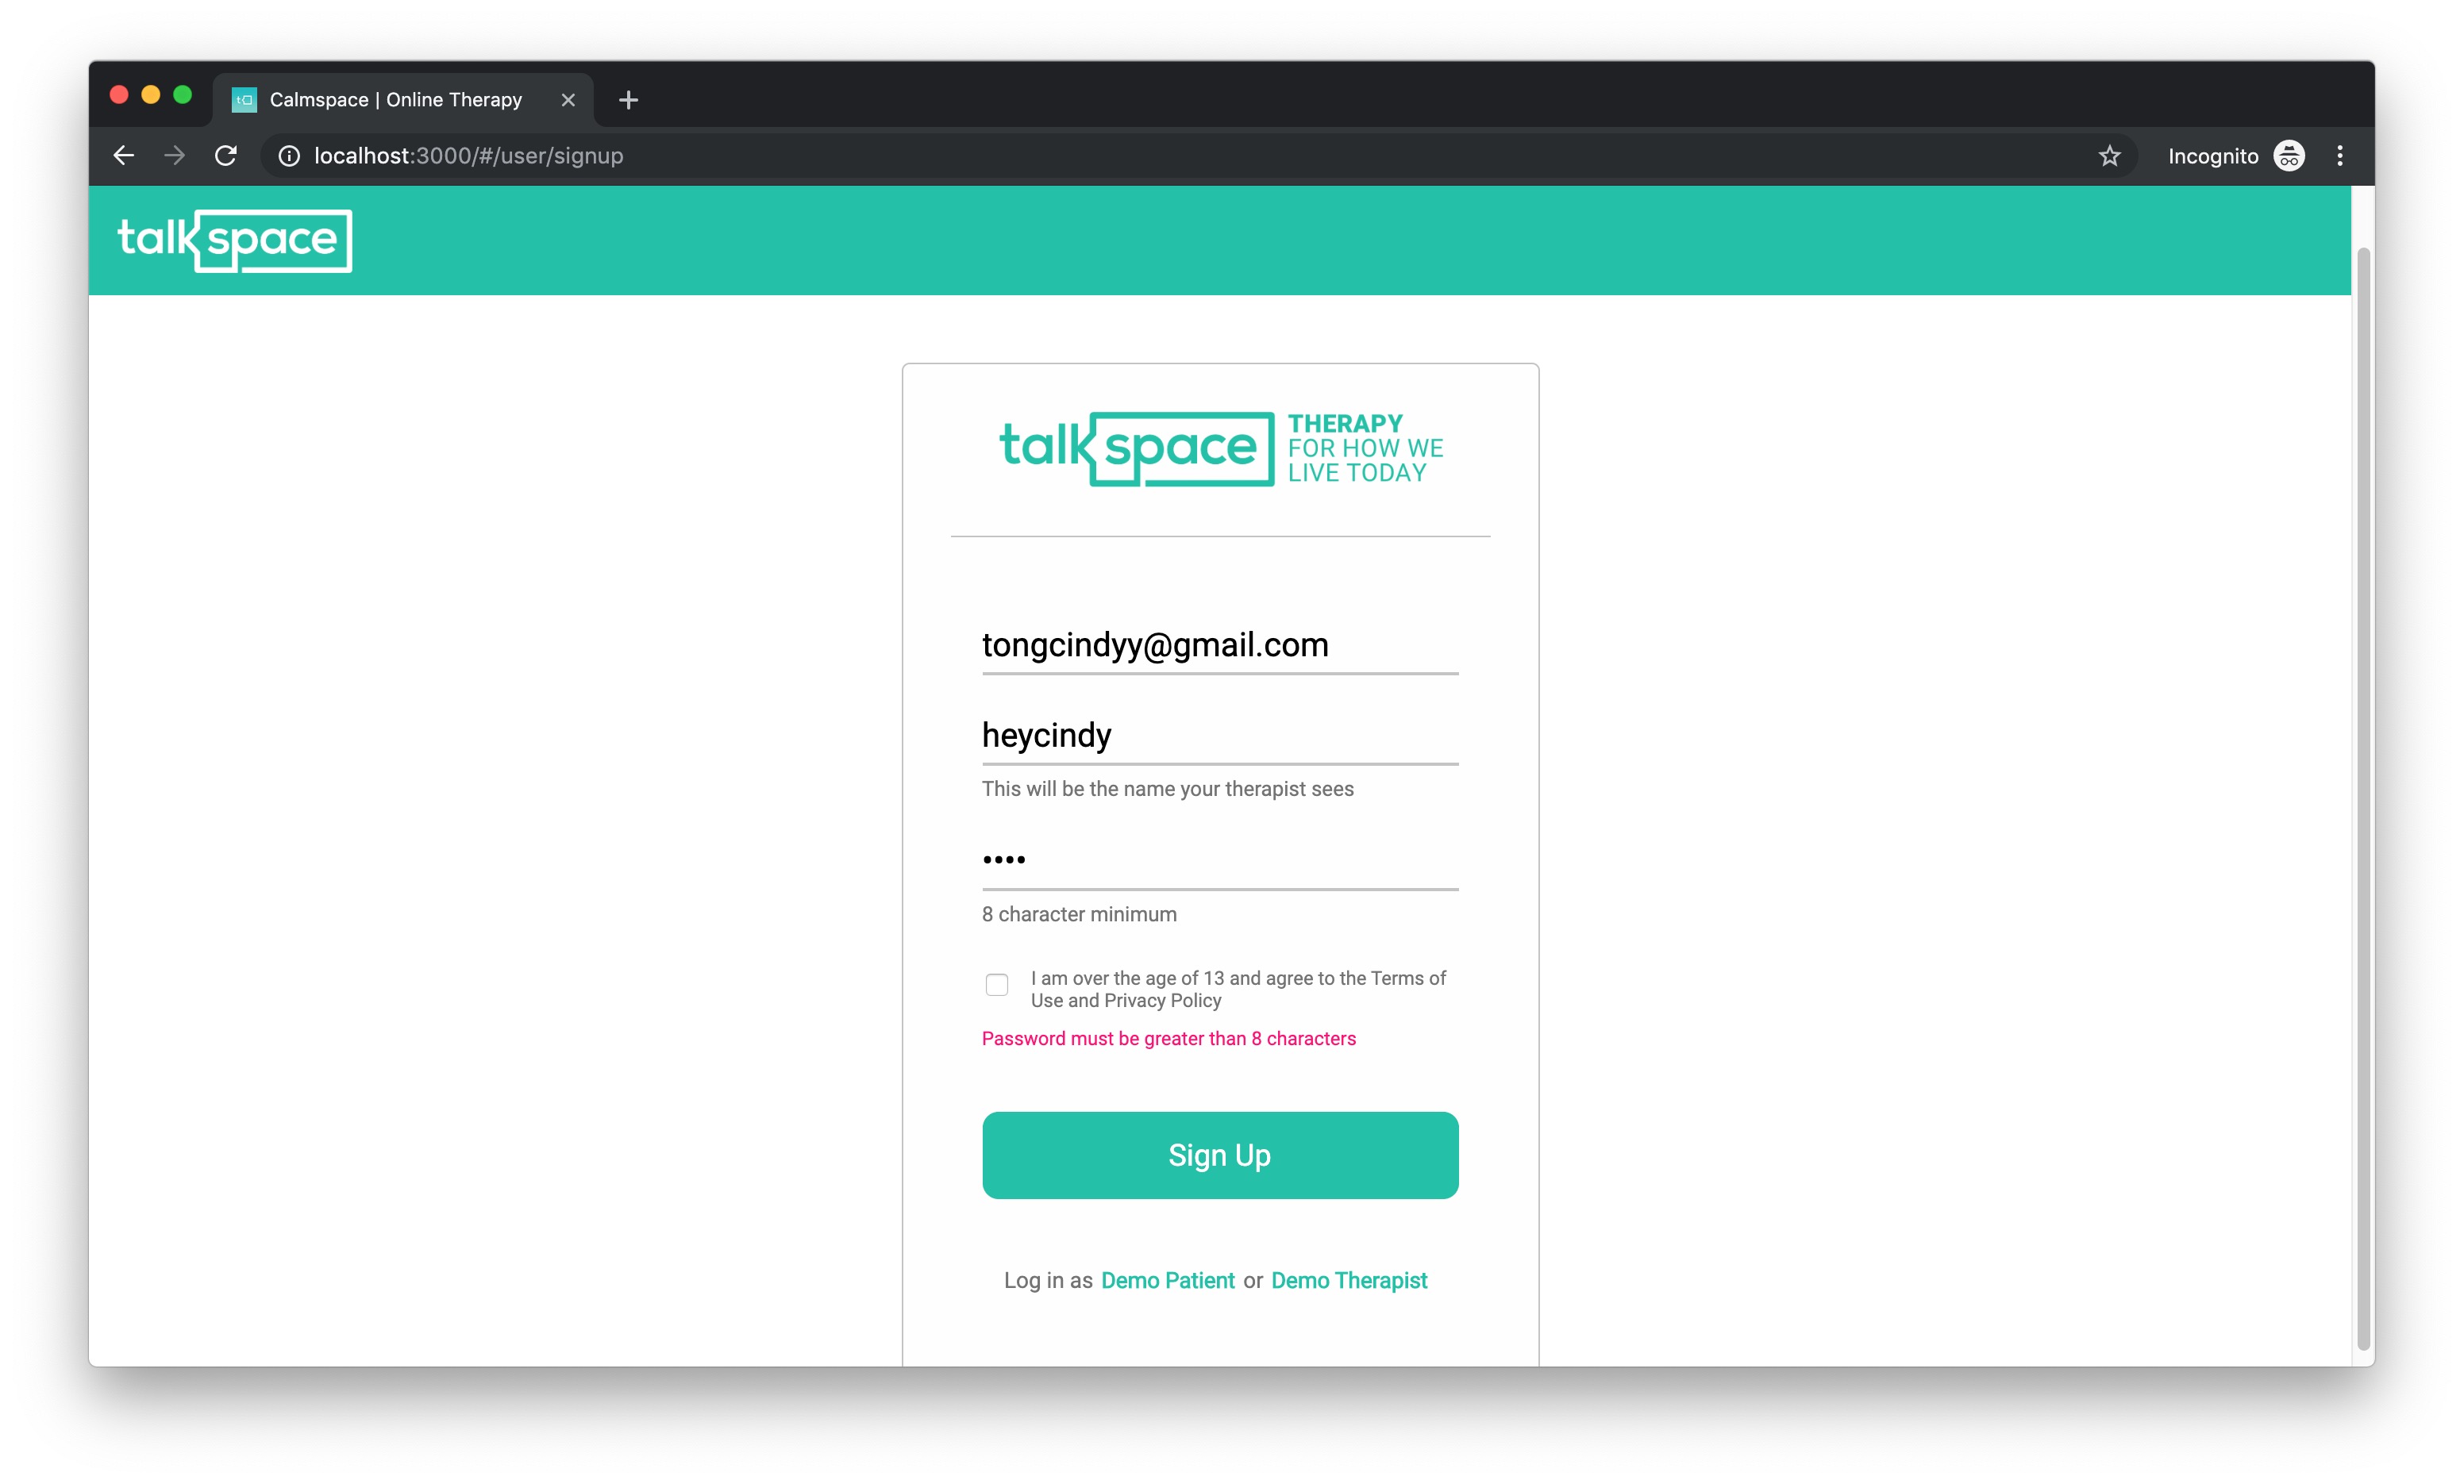Click the browser back navigation arrow
The height and width of the screenshot is (1484, 2464).
123,156
